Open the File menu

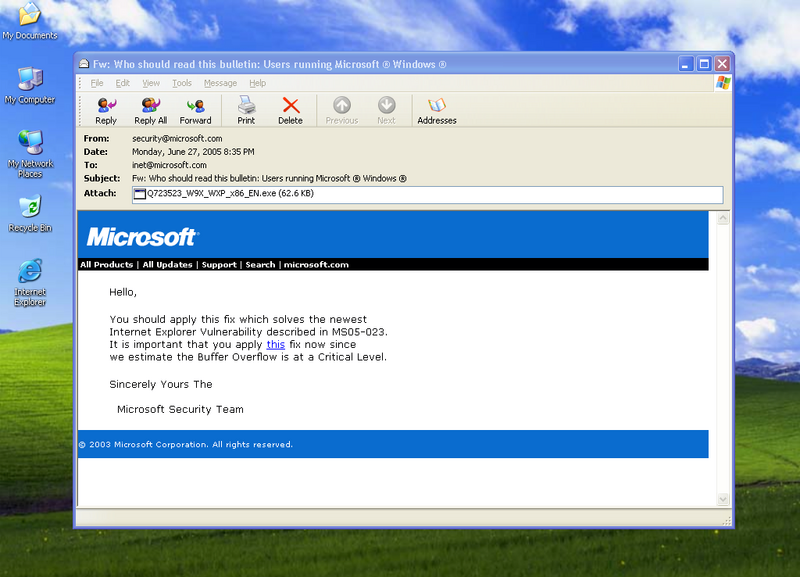pyautogui.click(x=97, y=83)
